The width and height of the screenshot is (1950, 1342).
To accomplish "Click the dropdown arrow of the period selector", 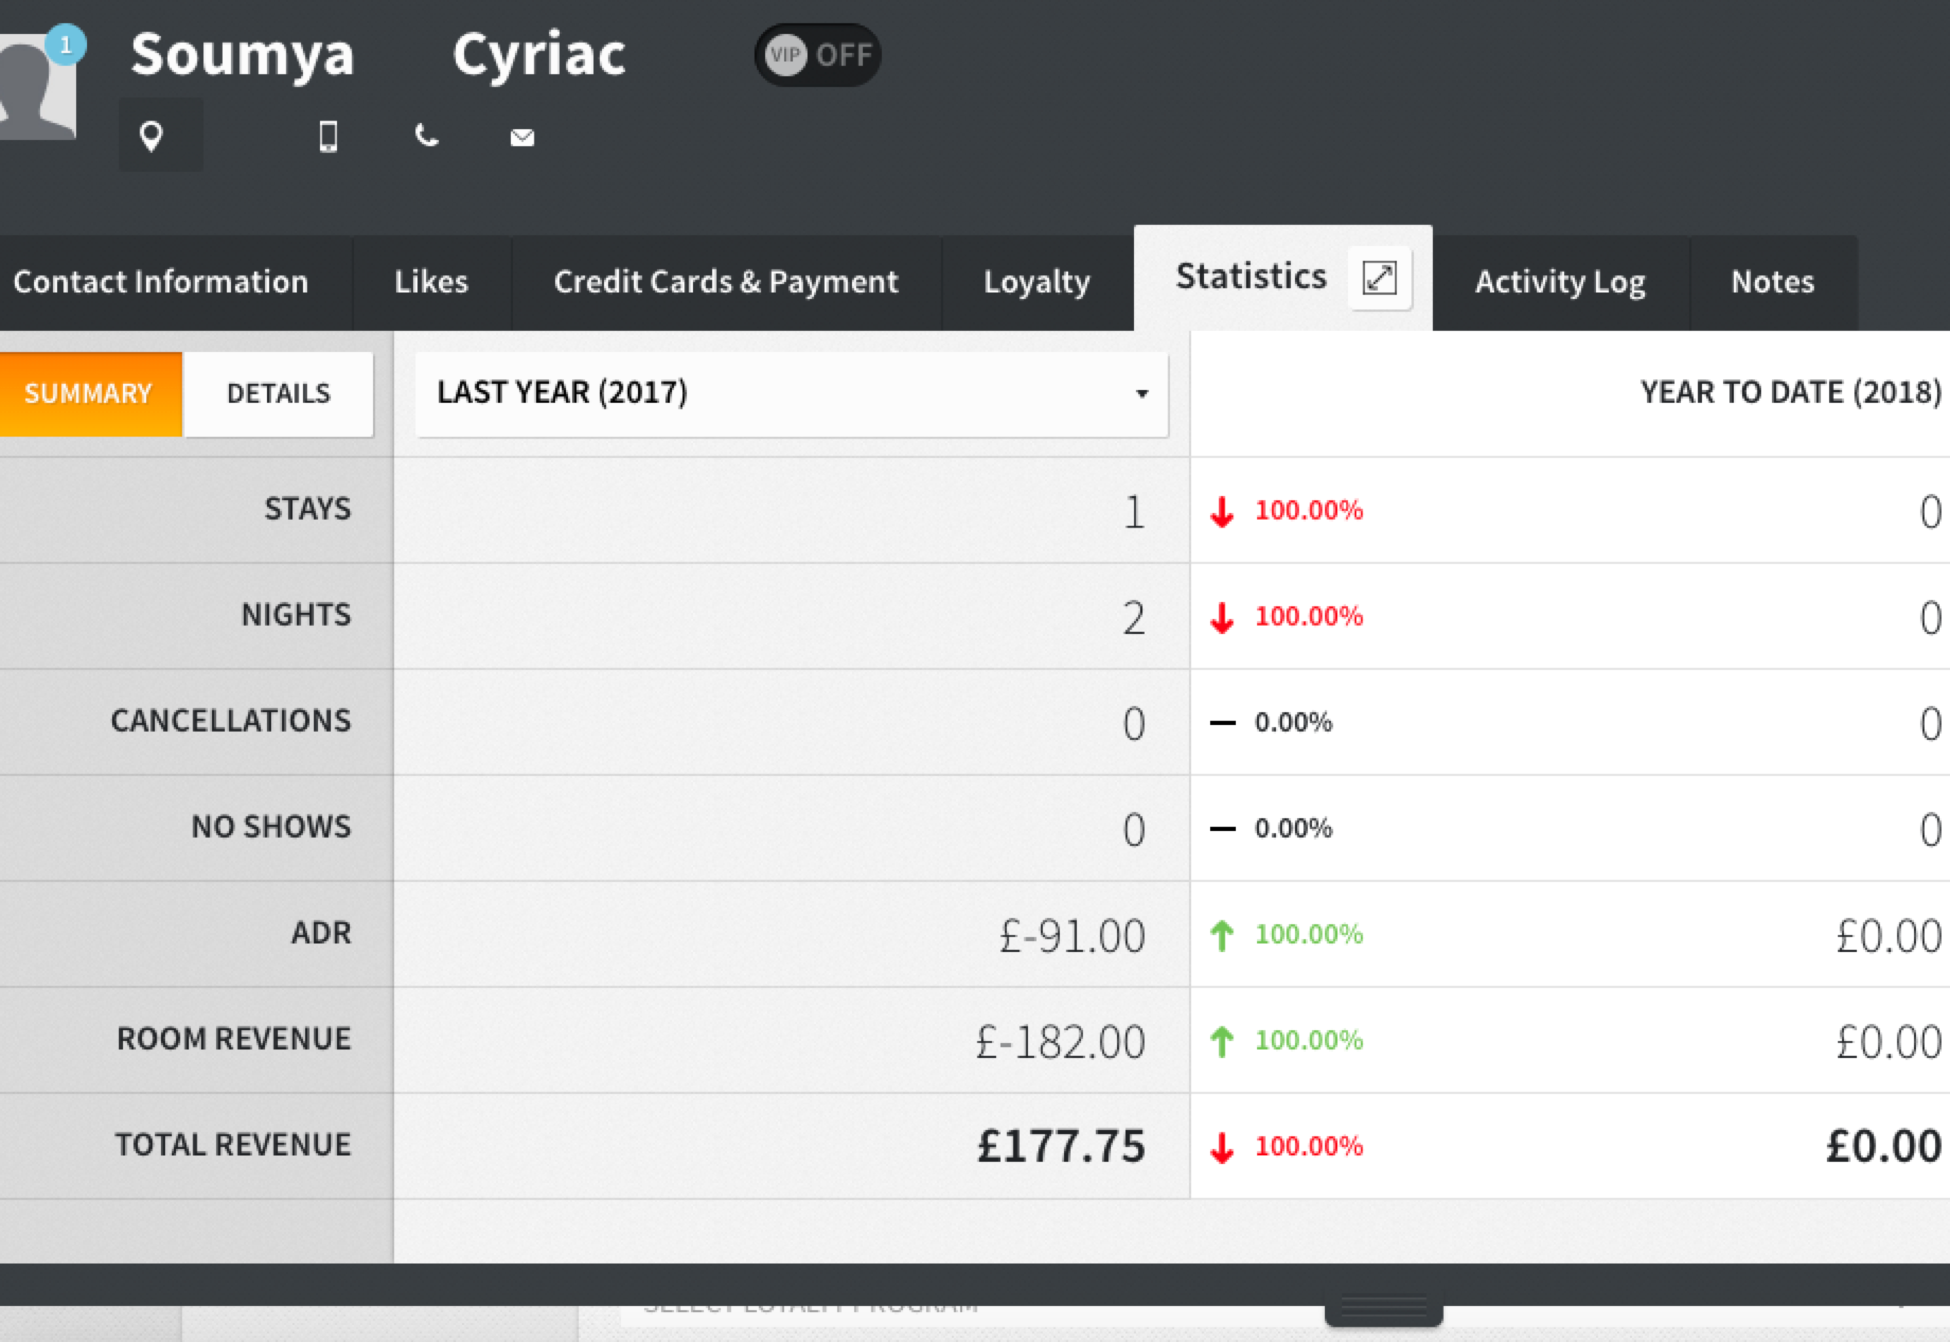I will 1141,394.
